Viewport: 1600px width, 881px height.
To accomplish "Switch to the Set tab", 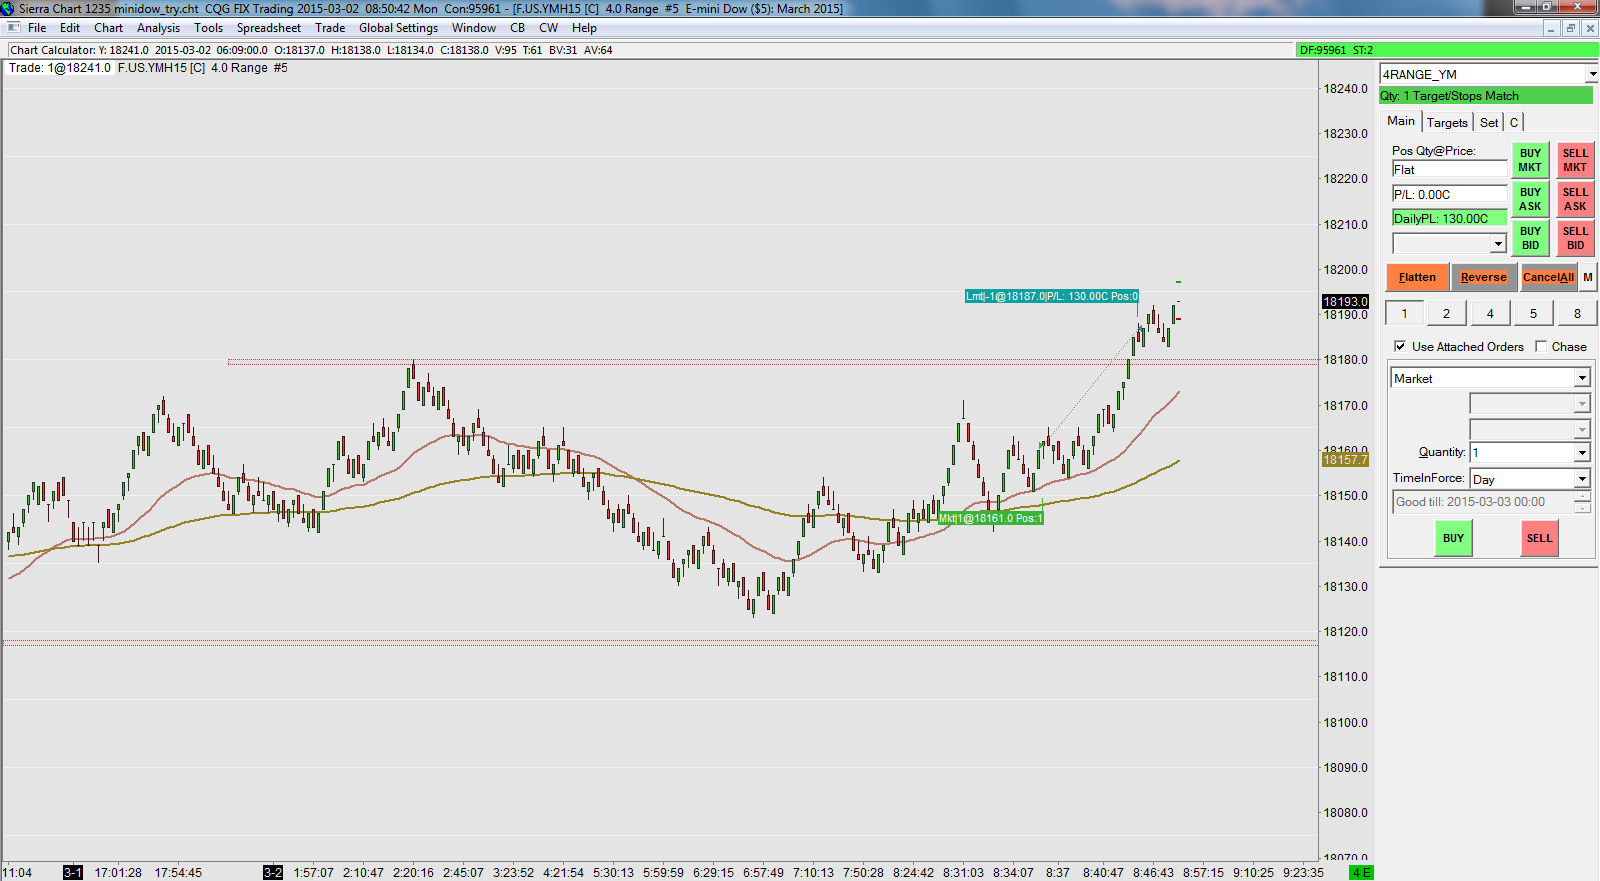I will click(1489, 123).
